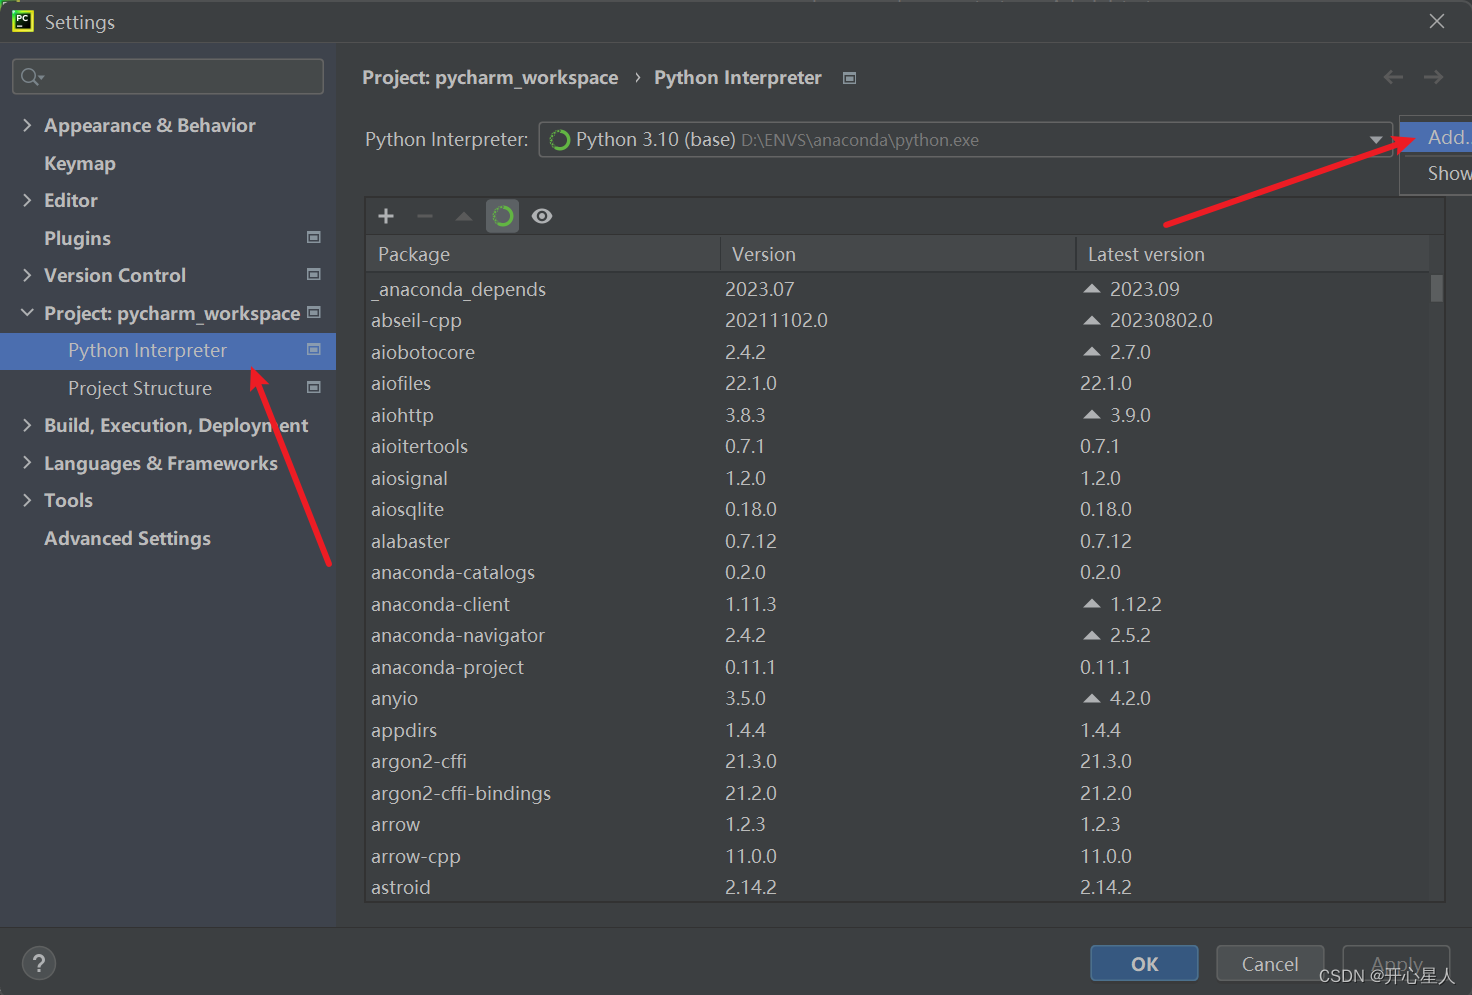
Task: Expand Build, Execution, Deployment section
Action: [x=27, y=425]
